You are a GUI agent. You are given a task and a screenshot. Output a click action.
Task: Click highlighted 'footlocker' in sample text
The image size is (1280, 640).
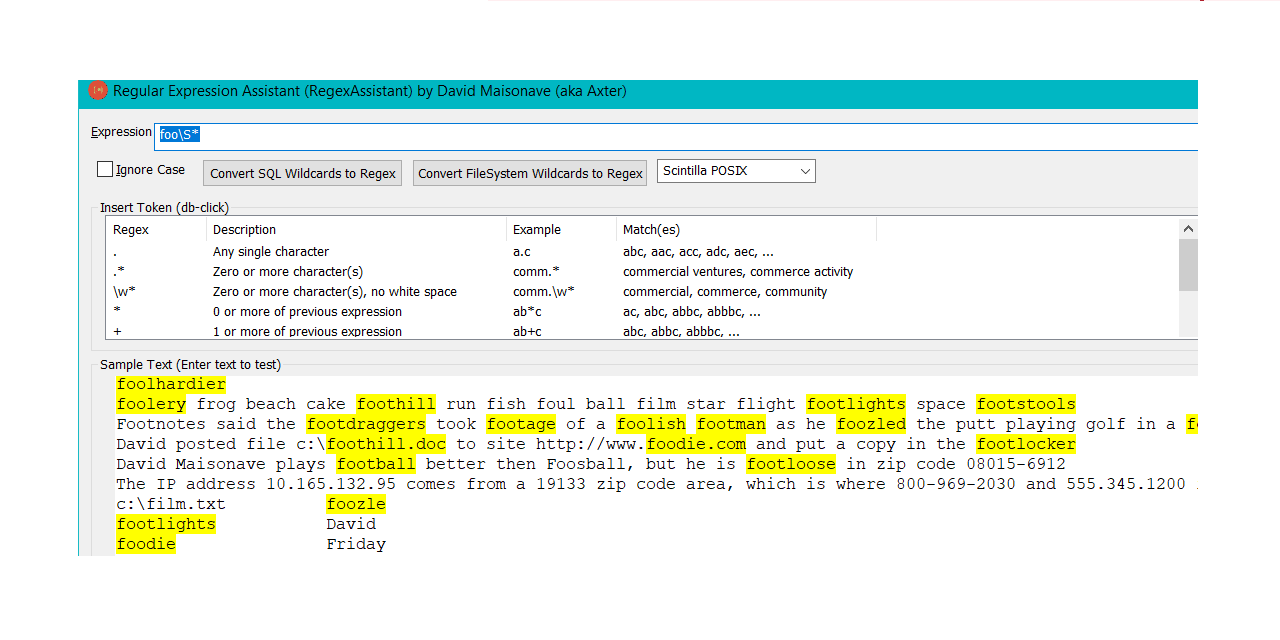pyautogui.click(x=1026, y=444)
